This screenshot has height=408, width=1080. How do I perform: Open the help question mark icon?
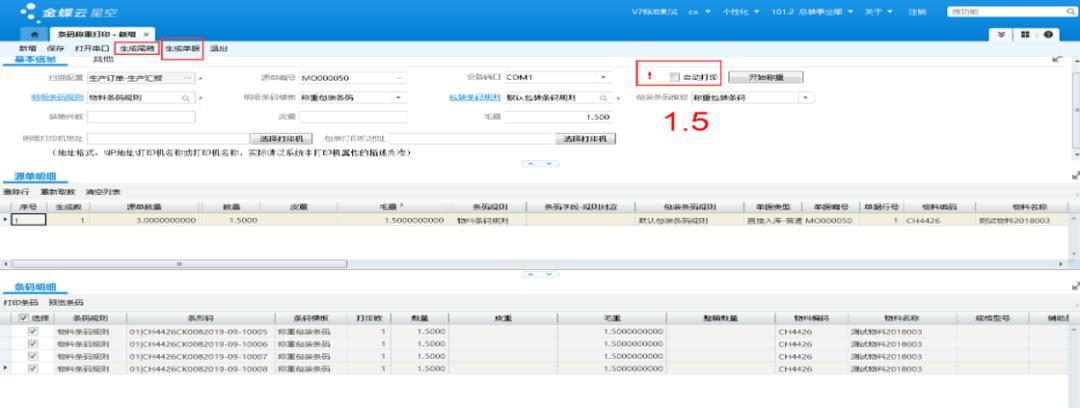click(x=1048, y=34)
